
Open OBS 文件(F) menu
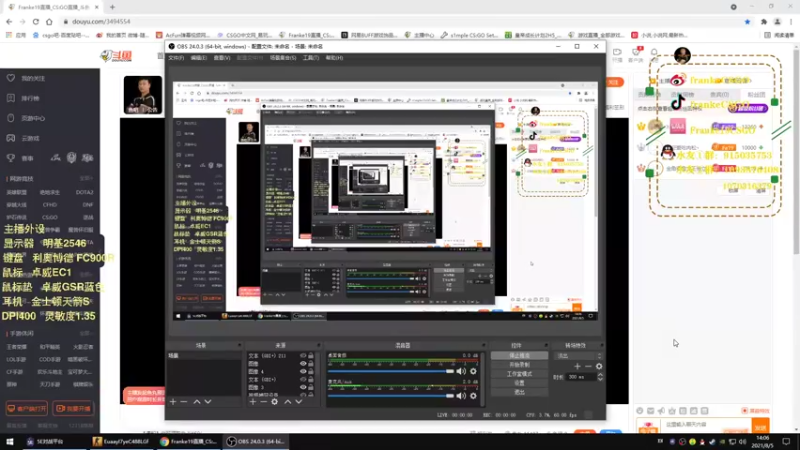[x=176, y=58]
